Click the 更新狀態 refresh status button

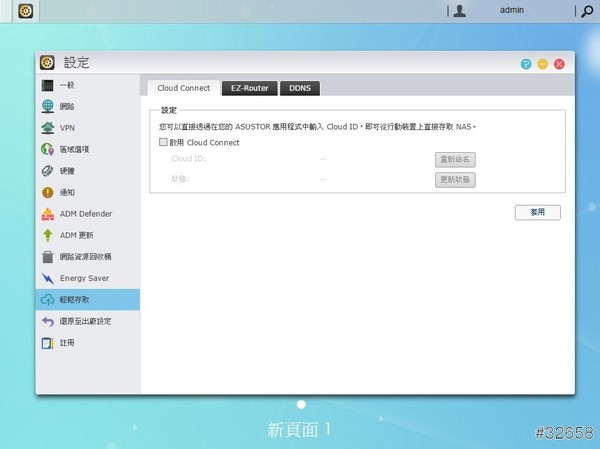pos(455,180)
